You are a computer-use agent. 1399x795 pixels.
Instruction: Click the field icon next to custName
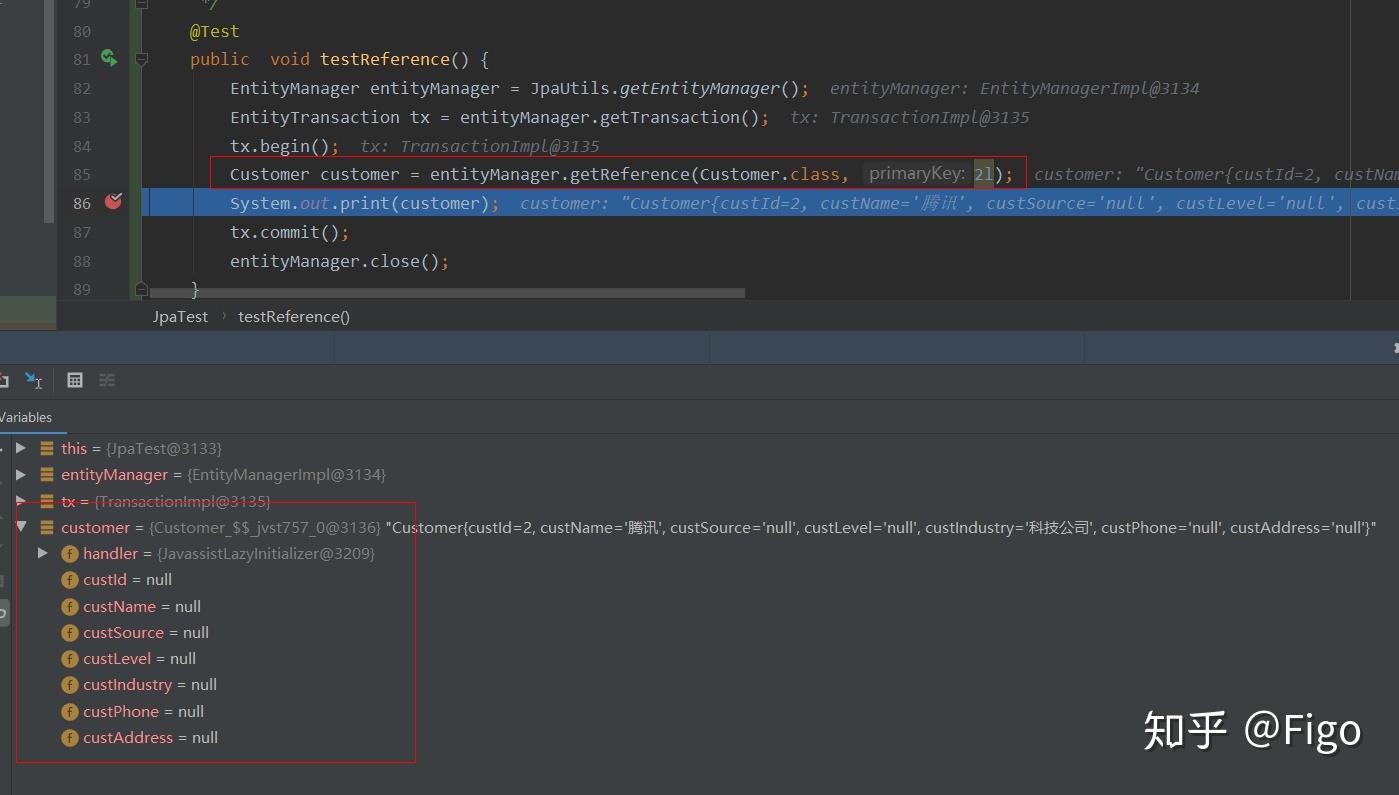(x=69, y=606)
